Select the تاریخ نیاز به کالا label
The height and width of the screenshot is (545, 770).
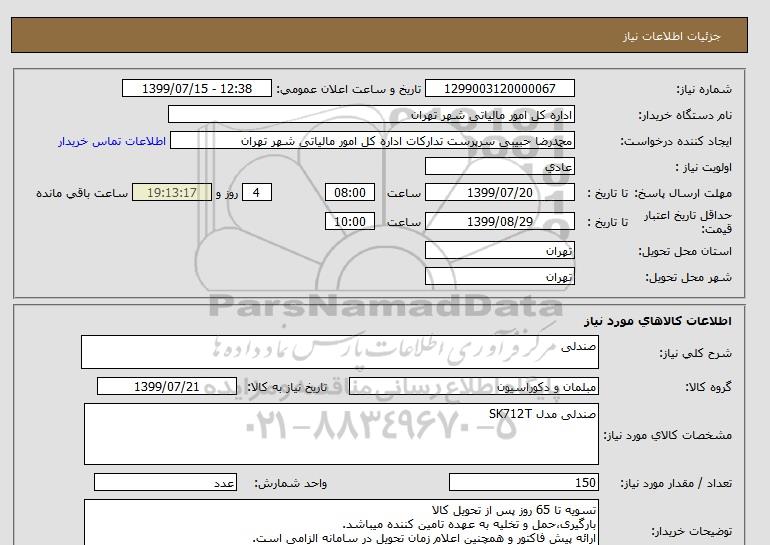point(287,387)
